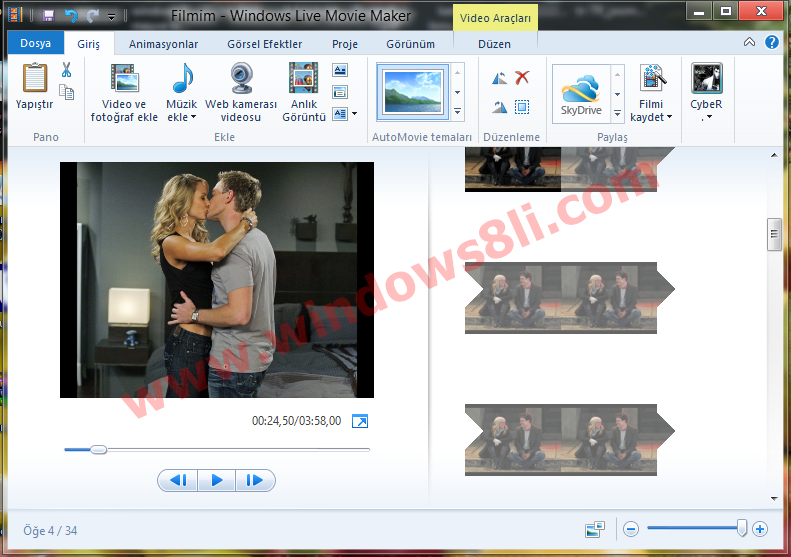Open the Müzik ekle dropdown arrow
Viewport: 791px width, 557px height.
(x=193, y=118)
